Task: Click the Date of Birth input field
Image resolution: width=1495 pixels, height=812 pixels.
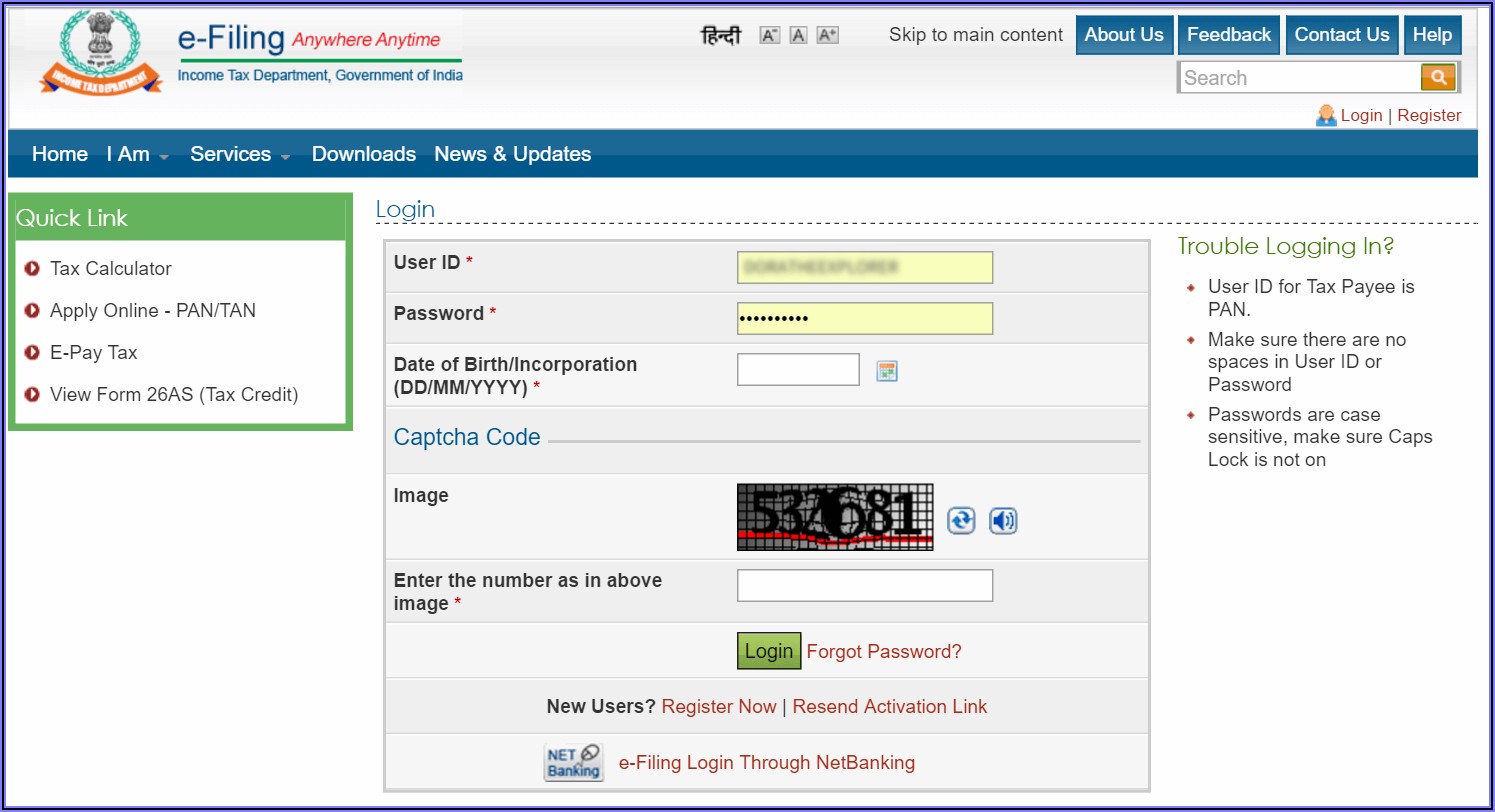Action: click(x=797, y=370)
